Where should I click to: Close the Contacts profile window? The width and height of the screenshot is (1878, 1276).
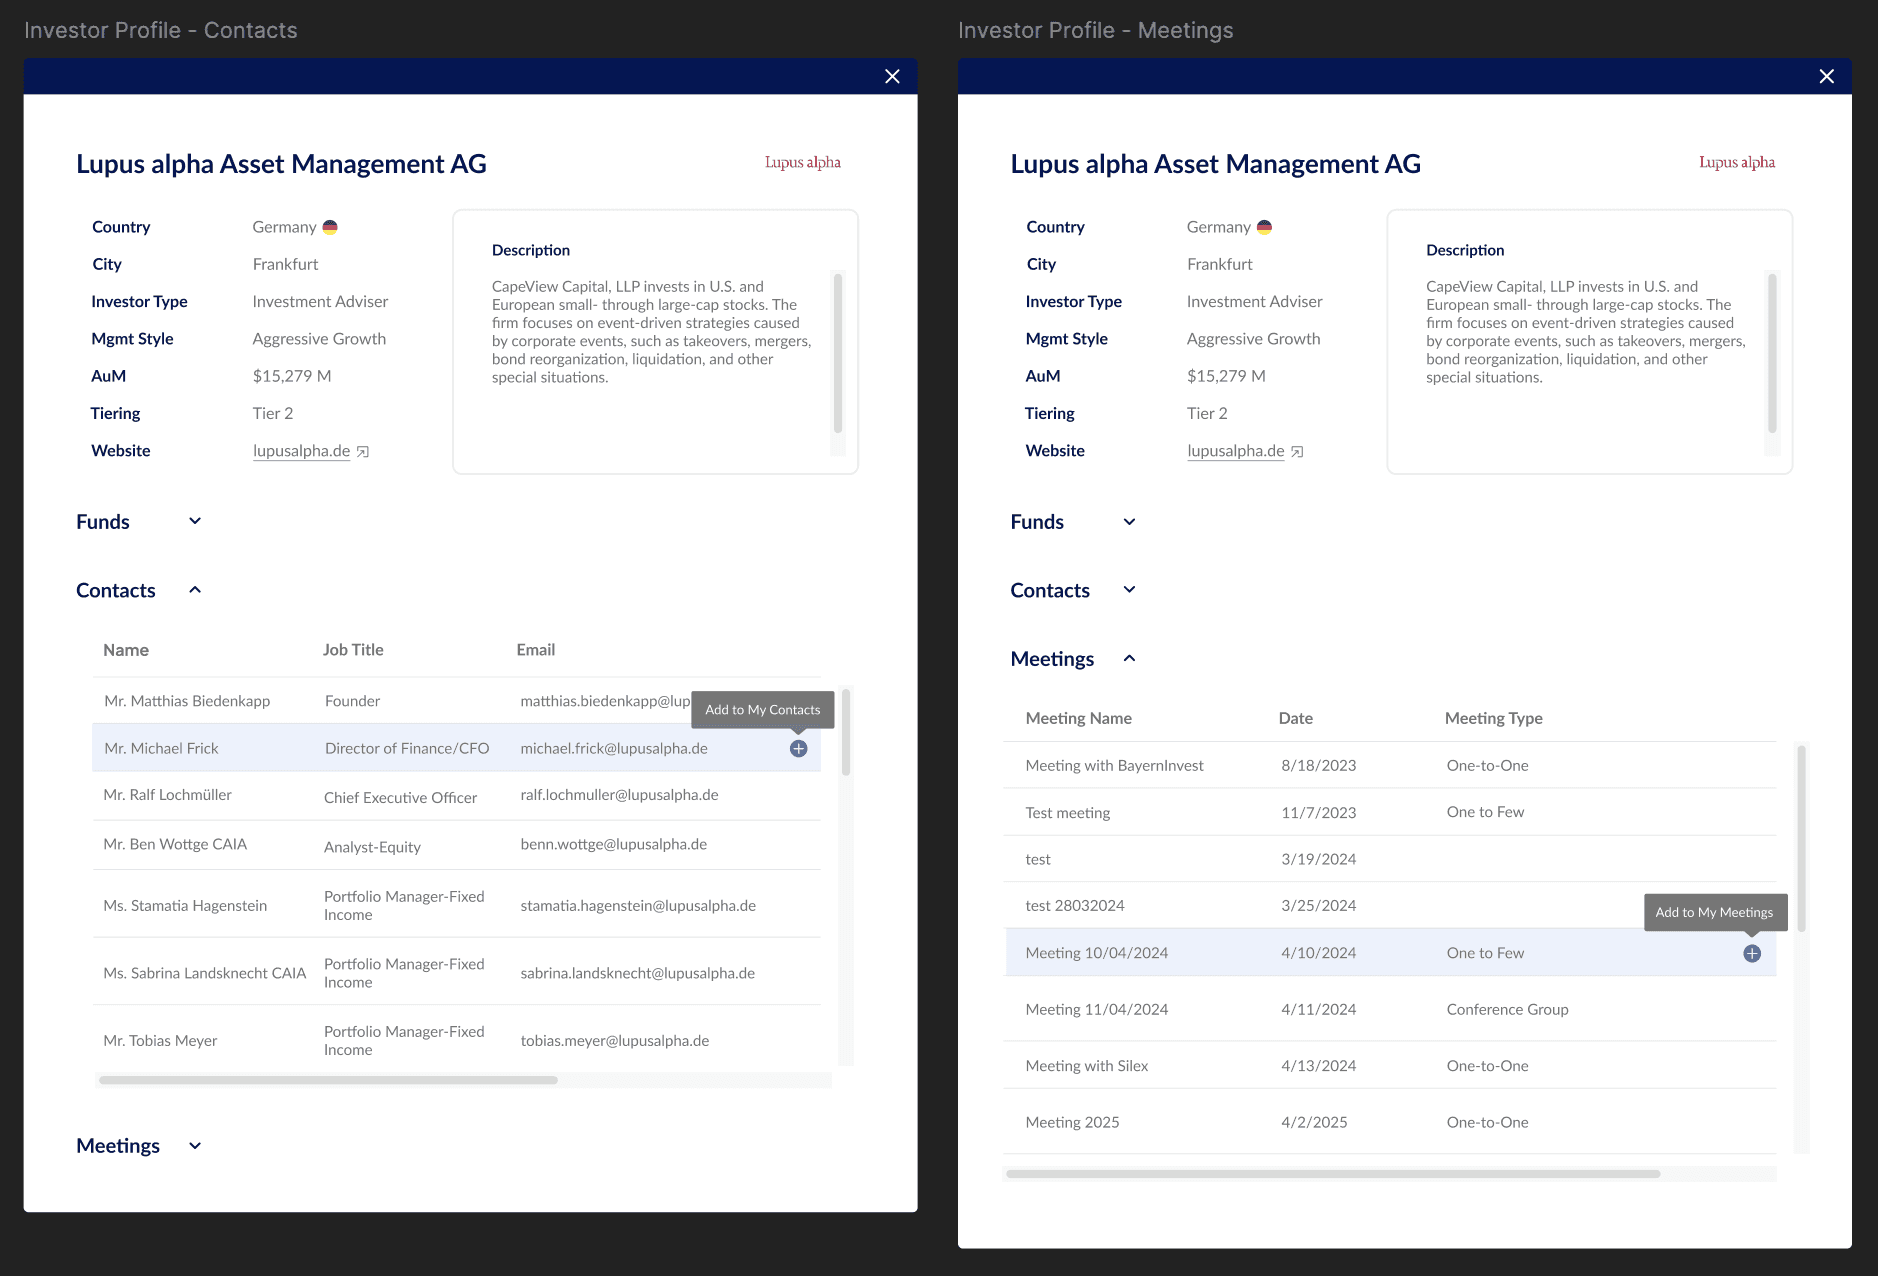click(892, 77)
